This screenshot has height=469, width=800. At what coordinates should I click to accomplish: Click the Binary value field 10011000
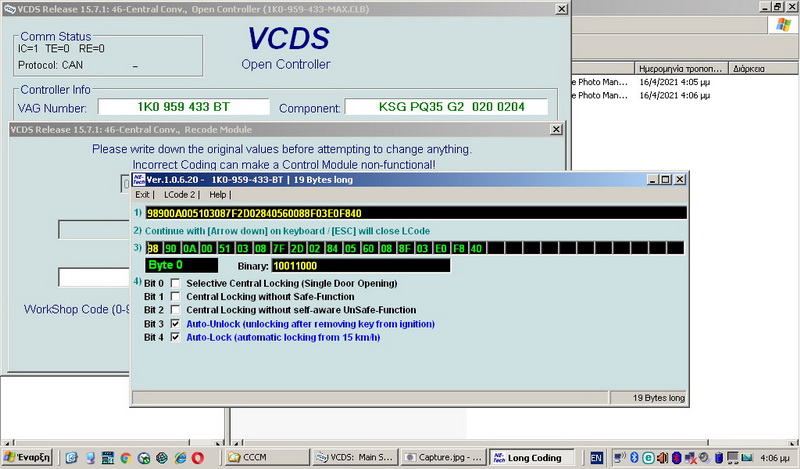tap(361, 265)
